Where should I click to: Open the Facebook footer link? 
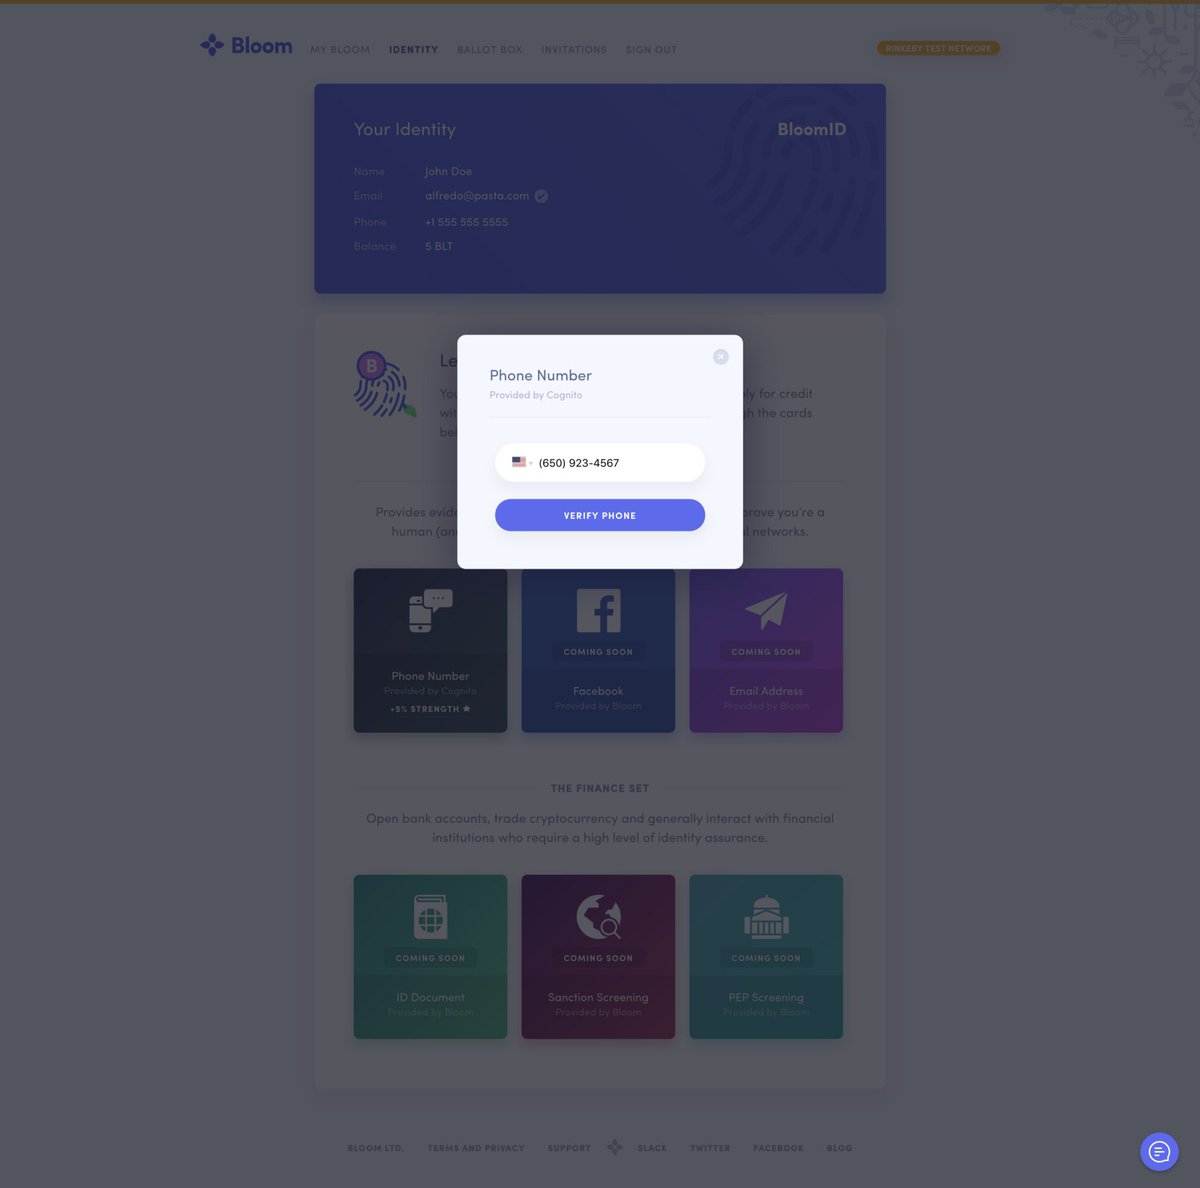778,1148
